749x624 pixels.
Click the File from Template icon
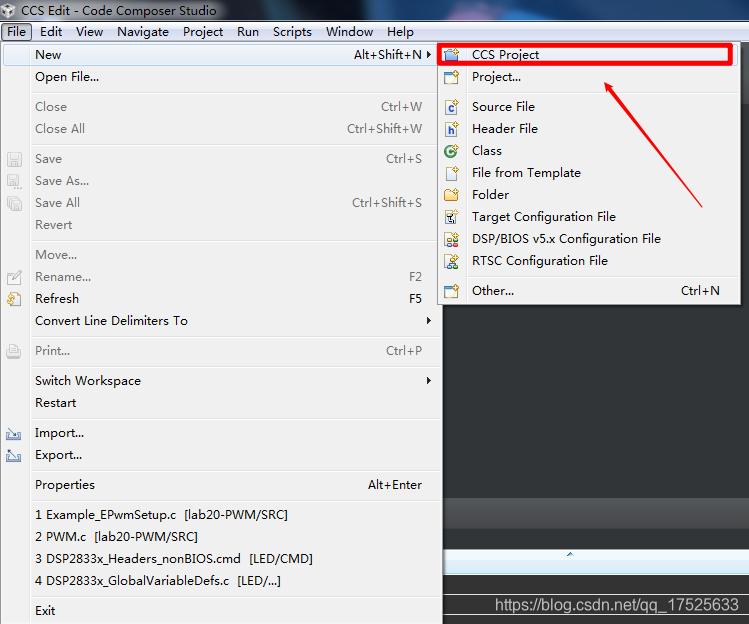click(451, 173)
